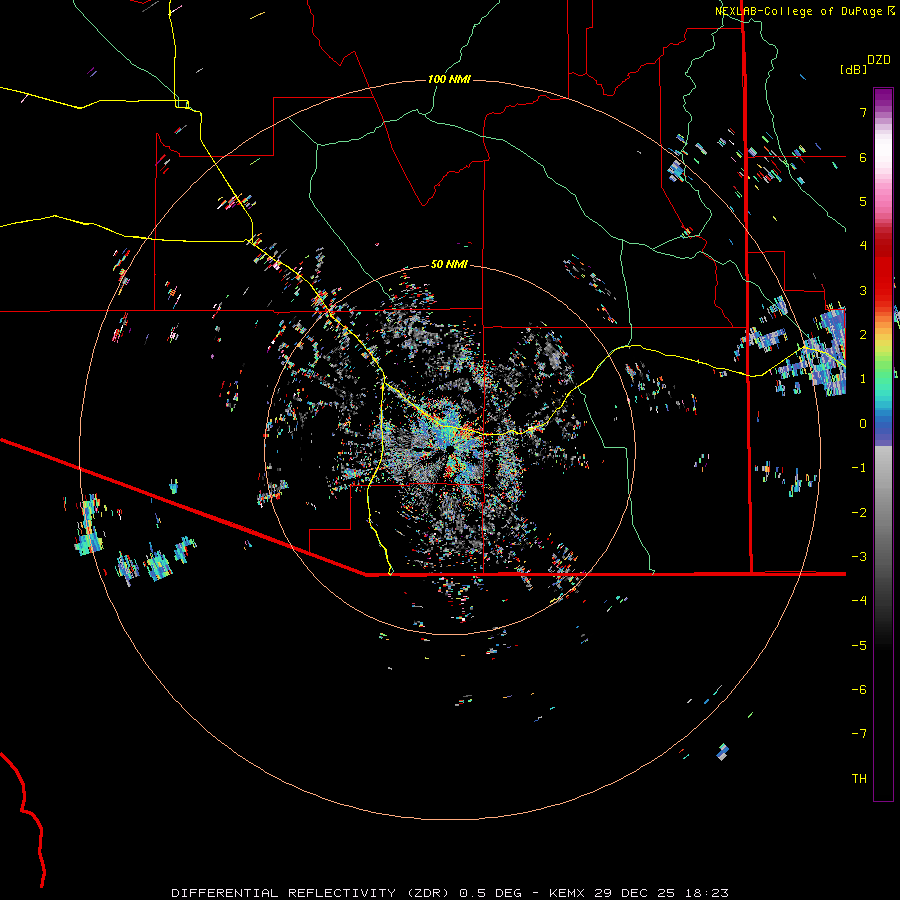Click the 5 tick label on scale

(x=863, y=201)
